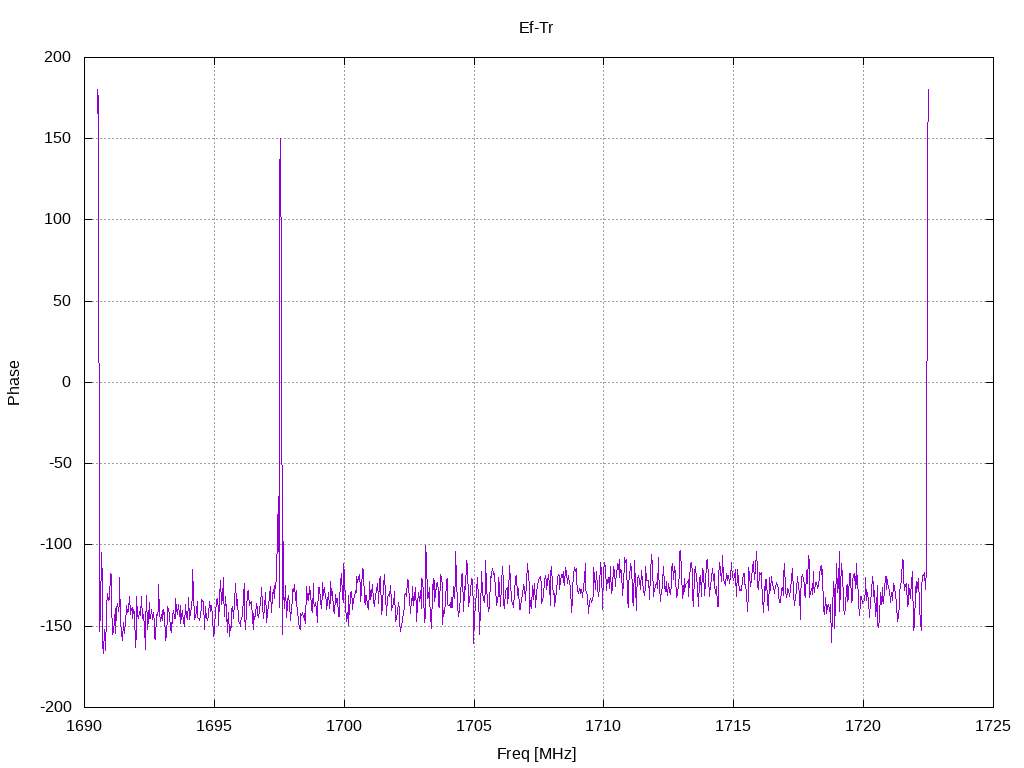Click the y-axis tick label "150"
This screenshot has height=768, width=1024.
(57, 138)
